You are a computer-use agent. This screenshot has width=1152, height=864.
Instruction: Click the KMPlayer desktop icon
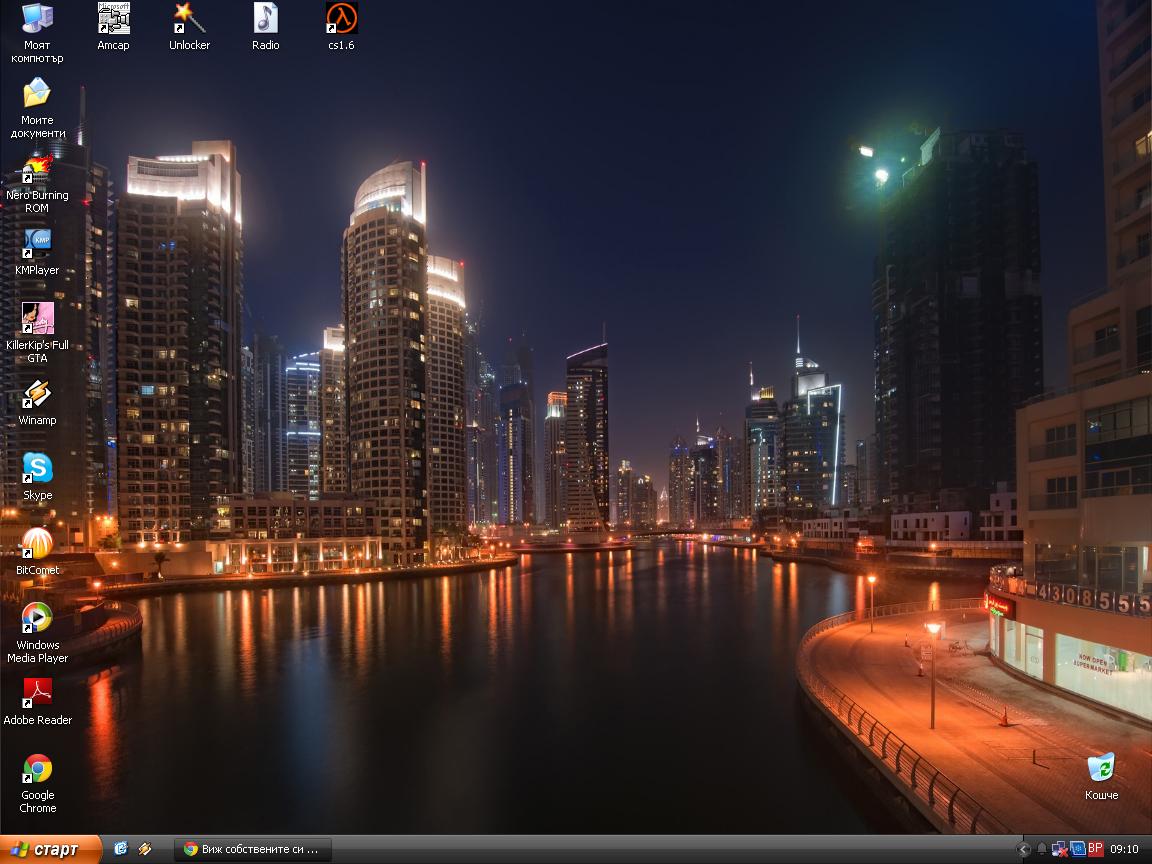[x=37, y=244]
